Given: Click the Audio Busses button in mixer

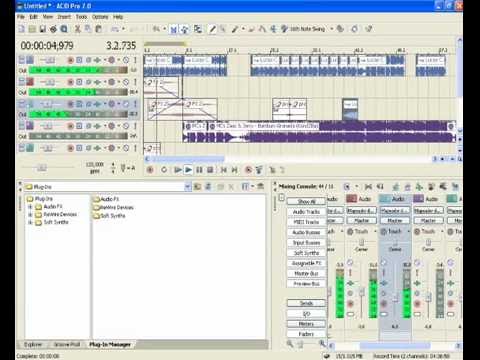Looking at the screenshot, I should click(306, 232).
